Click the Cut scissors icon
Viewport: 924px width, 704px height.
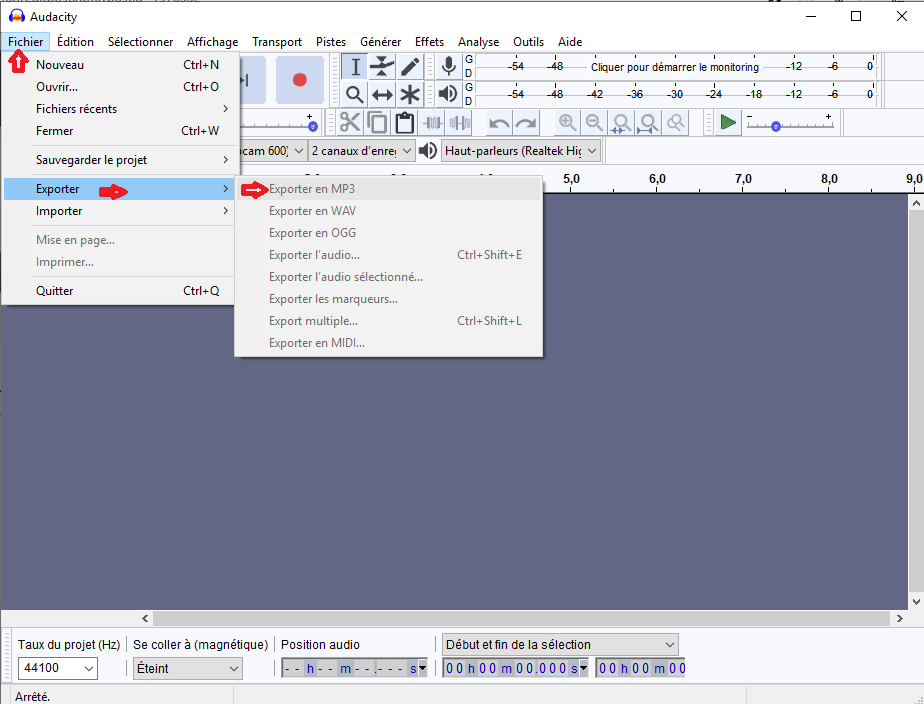350,123
